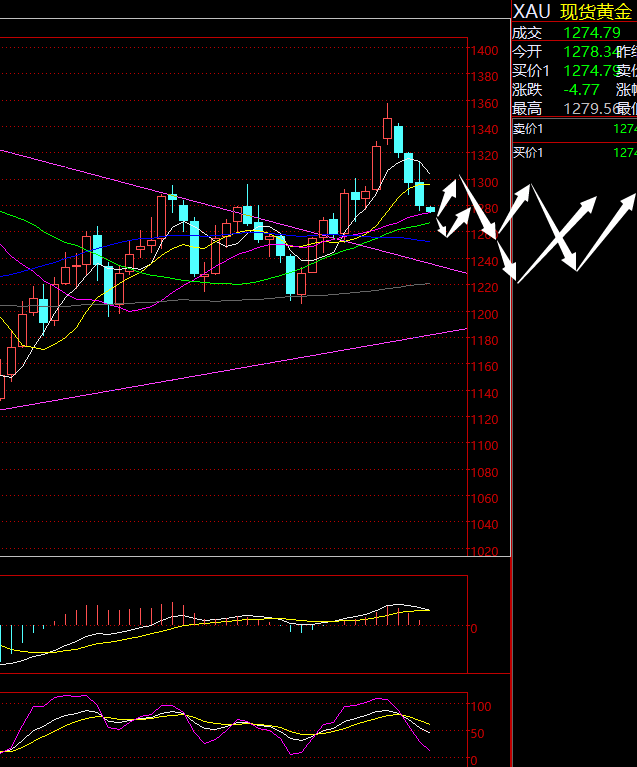Click the 今开 label

pyautogui.click(x=527, y=51)
